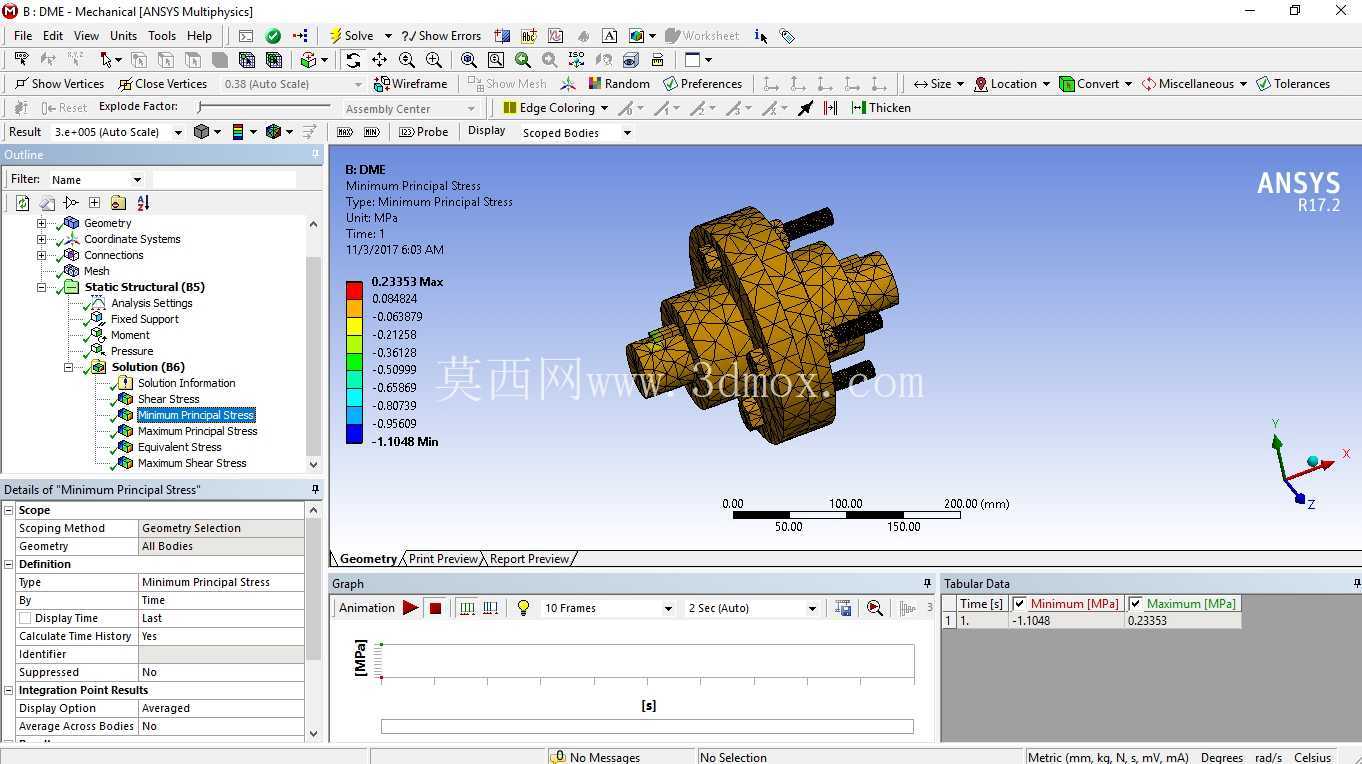Open the Result scale dropdown

pos(178,132)
